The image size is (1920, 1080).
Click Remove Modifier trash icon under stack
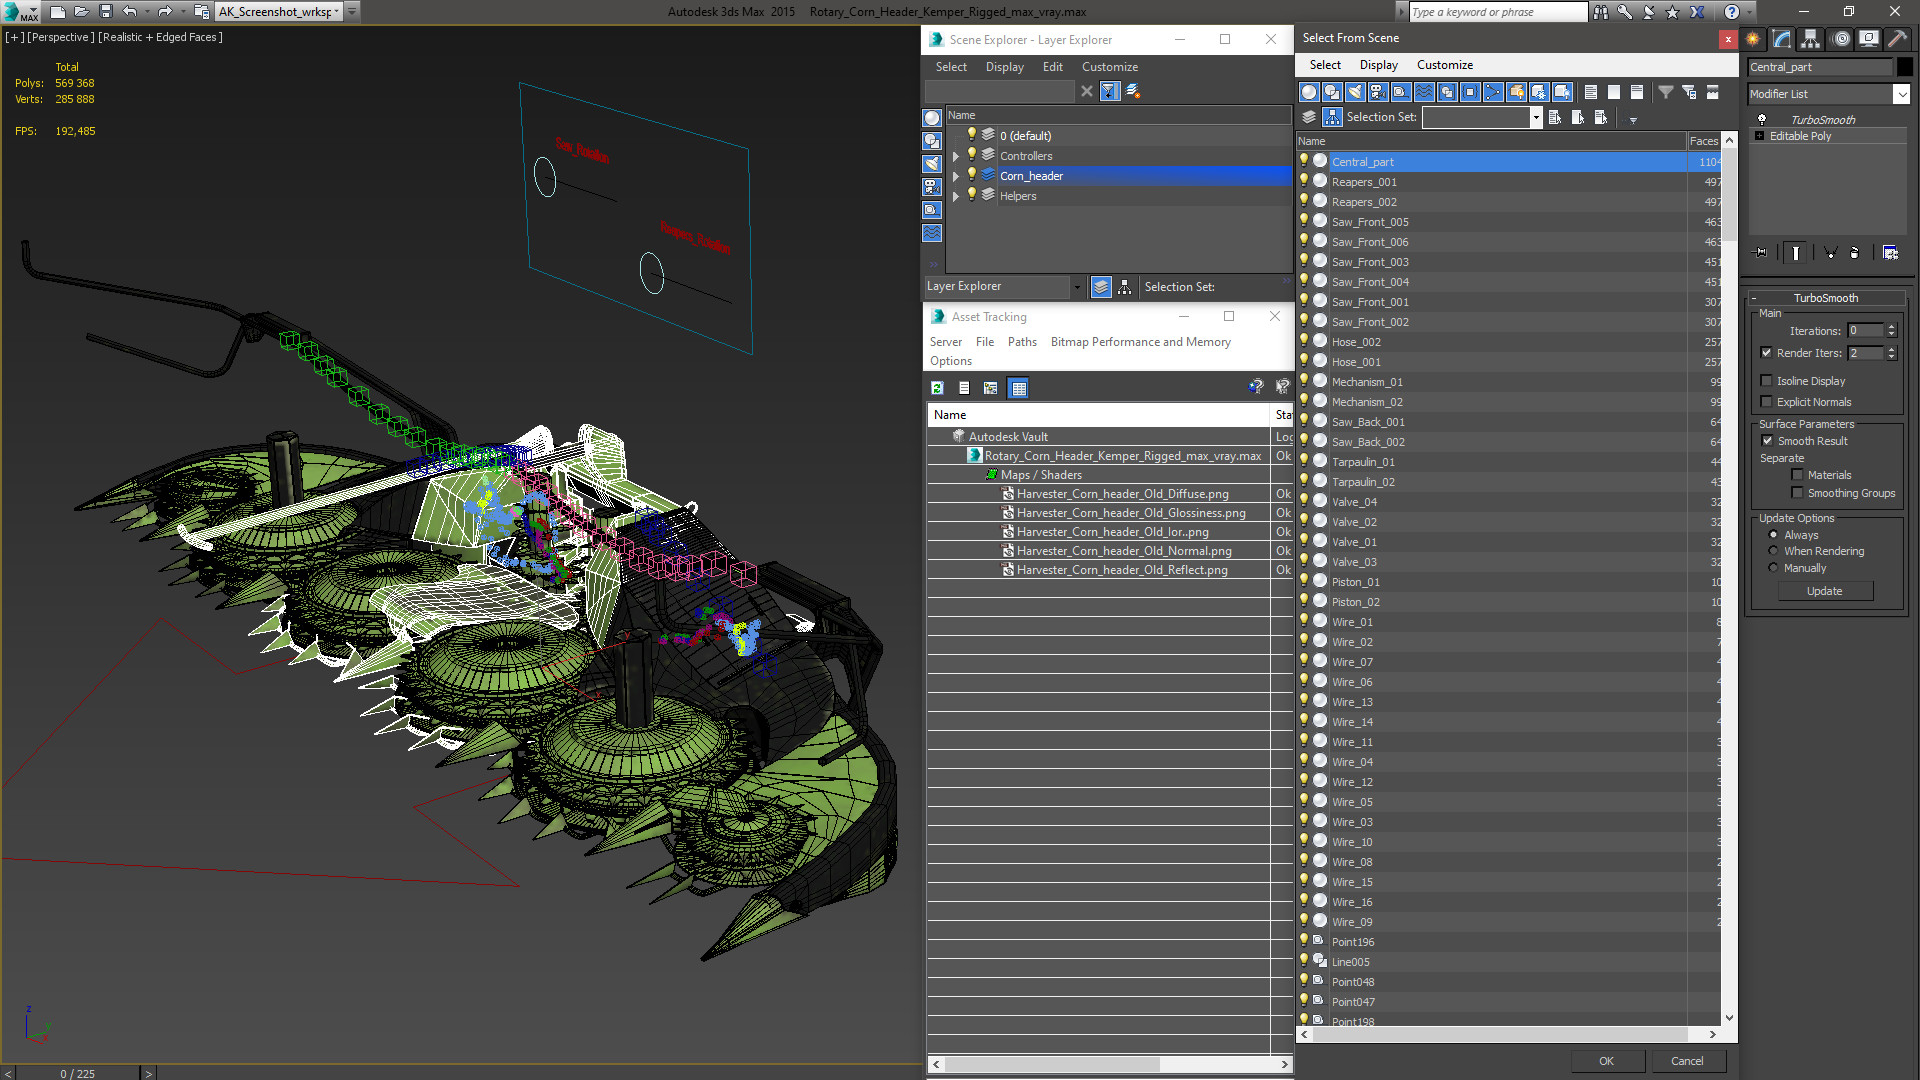(x=1855, y=253)
